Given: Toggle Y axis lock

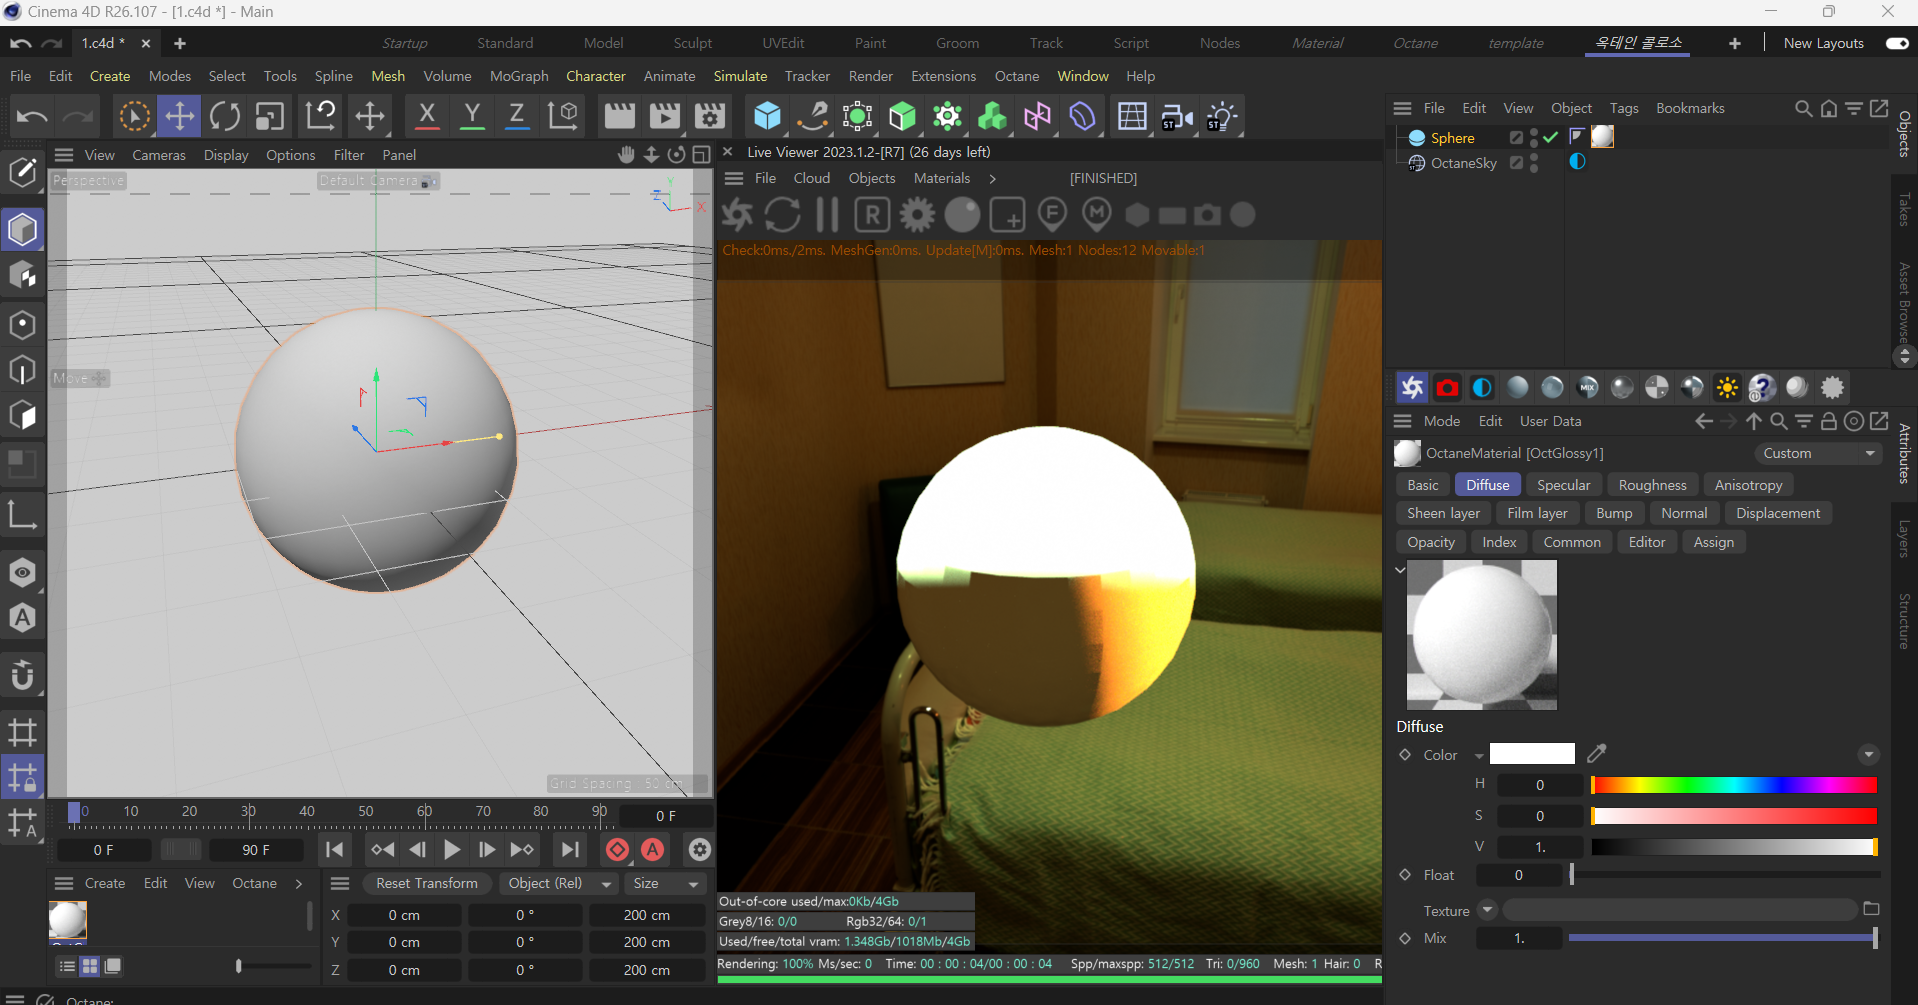Looking at the screenshot, I should tap(472, 116).
